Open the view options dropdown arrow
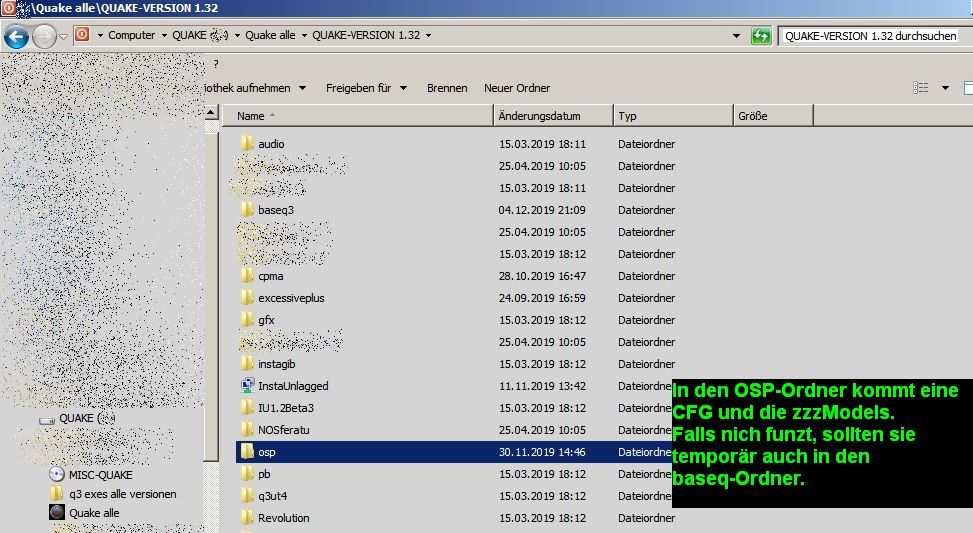973x533 pixels. pyautogui.click(x=945, y=88)
